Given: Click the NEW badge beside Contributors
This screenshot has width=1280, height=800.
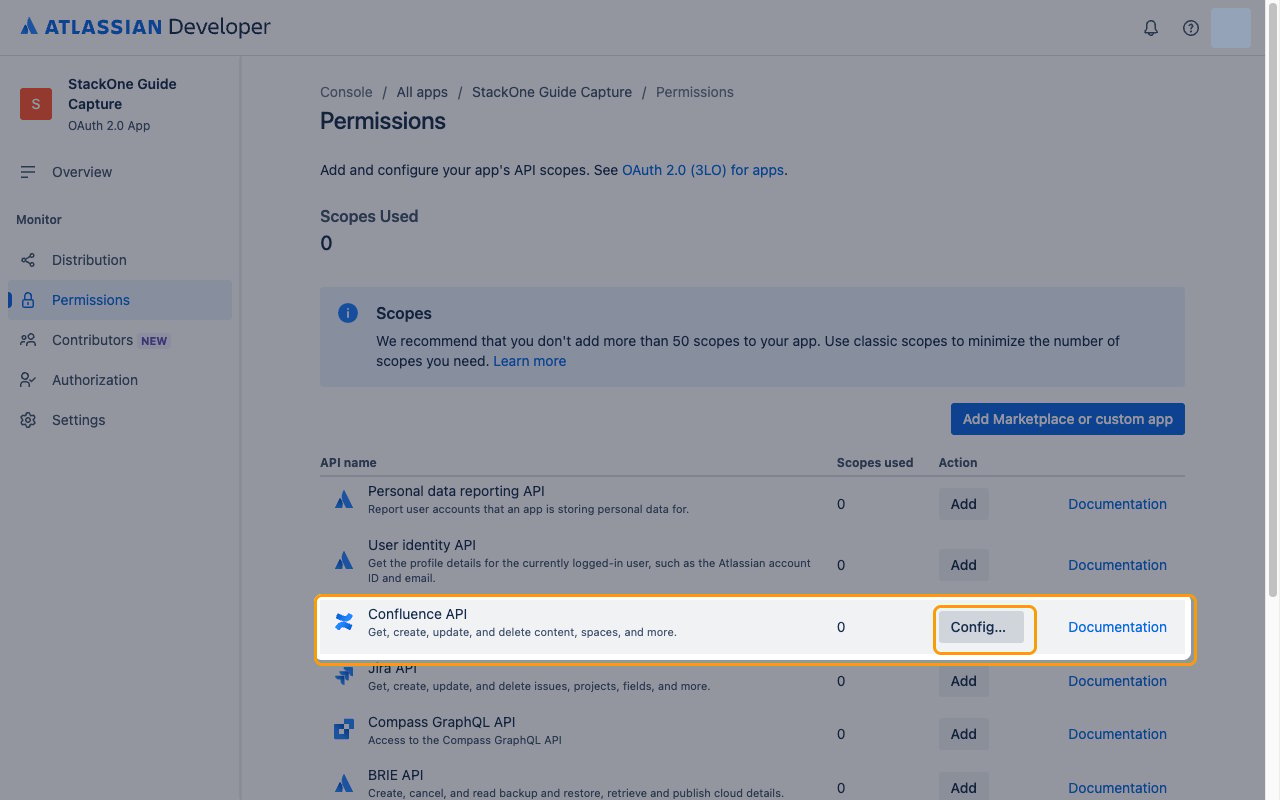Looking at the screenshot, I should coord(154,341).
